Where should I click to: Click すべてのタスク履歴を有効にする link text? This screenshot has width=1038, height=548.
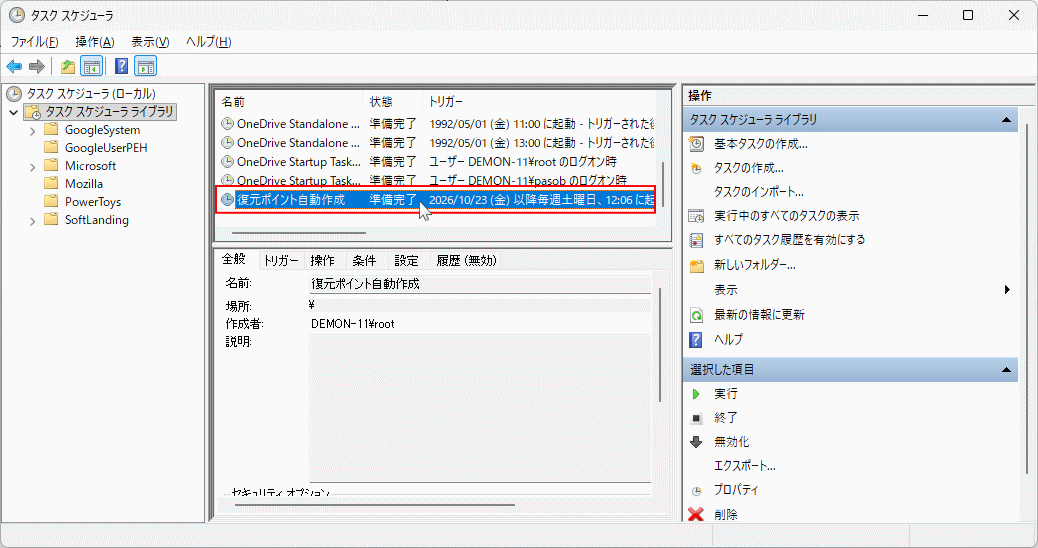[789, 240]
